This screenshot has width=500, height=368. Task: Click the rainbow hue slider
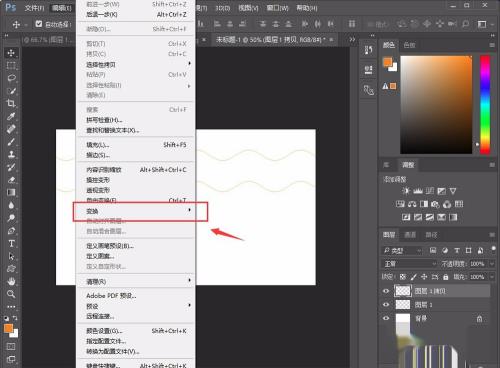coord(485,105)
